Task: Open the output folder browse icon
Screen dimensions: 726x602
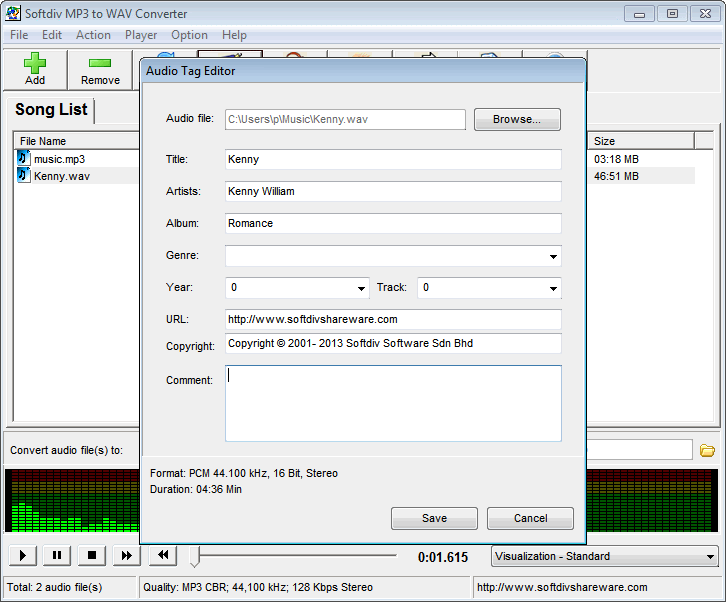Action: [x=707, y=450]
